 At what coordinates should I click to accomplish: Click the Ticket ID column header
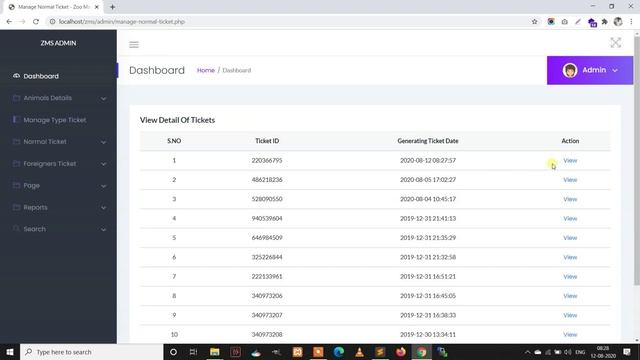[267, 141]
